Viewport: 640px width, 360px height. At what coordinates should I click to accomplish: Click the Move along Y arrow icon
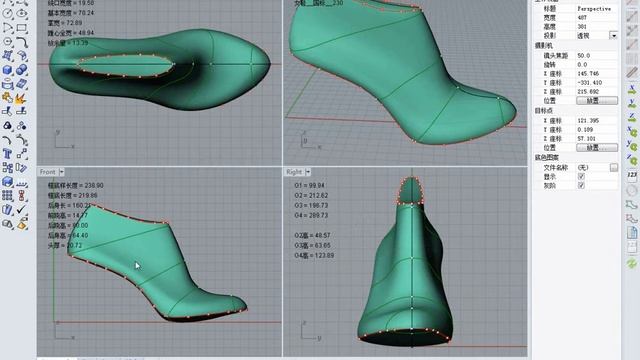(x=632, y=103)
